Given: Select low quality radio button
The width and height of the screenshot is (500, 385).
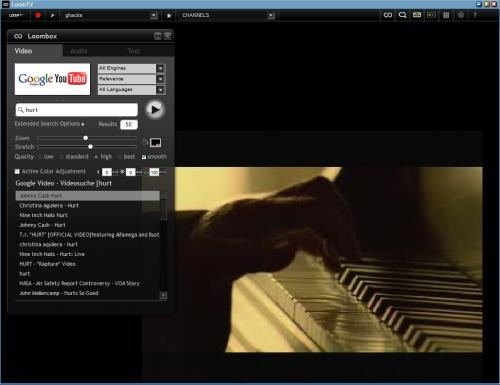Looking at the screenshot, I should (x=40, y=157).
